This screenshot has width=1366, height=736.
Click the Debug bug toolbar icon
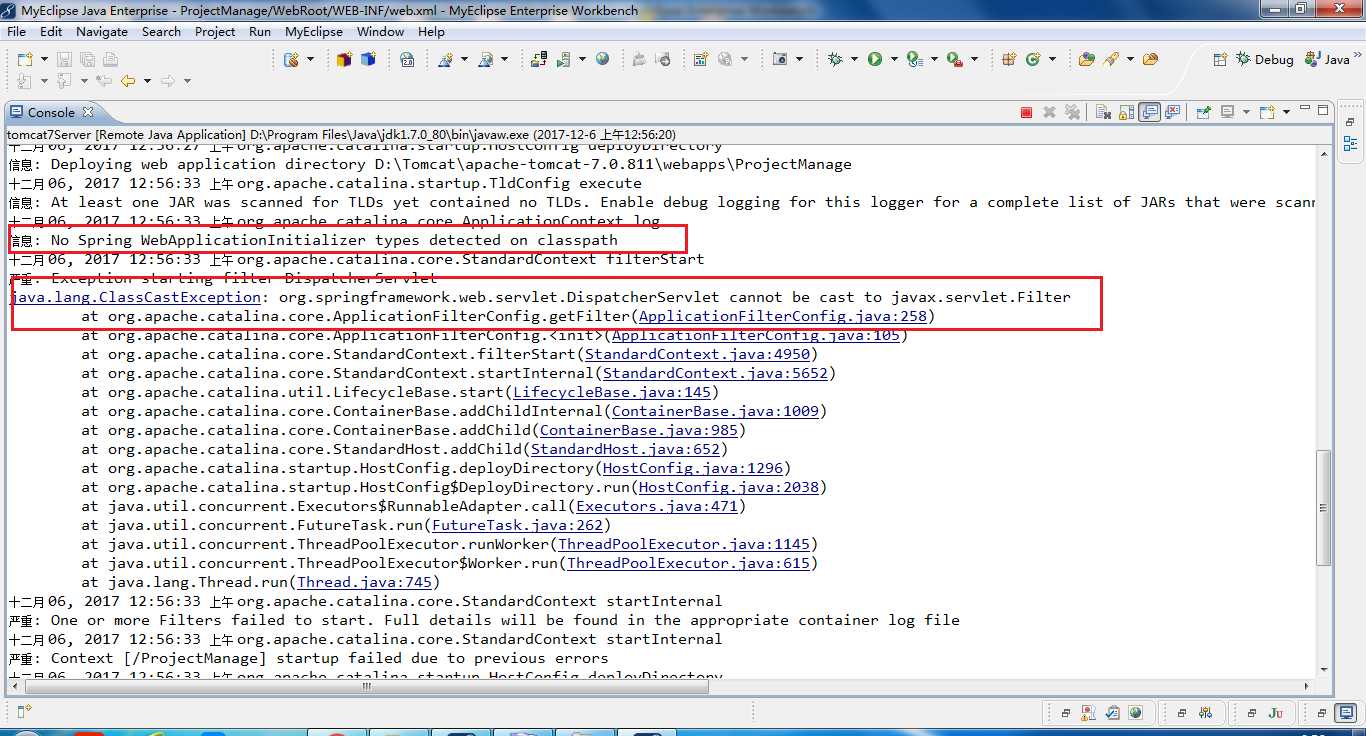pyautogui.click(x=835, y=59)
